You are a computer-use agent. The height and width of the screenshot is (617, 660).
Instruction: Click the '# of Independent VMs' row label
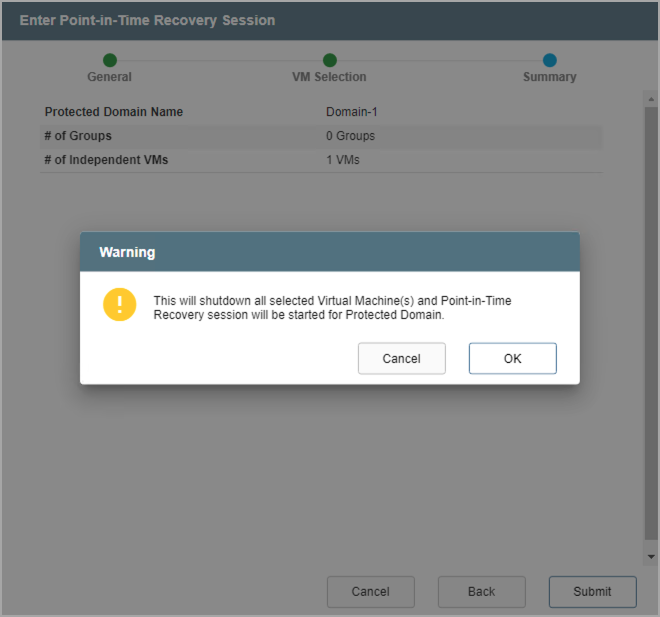(x=106, y=160)
